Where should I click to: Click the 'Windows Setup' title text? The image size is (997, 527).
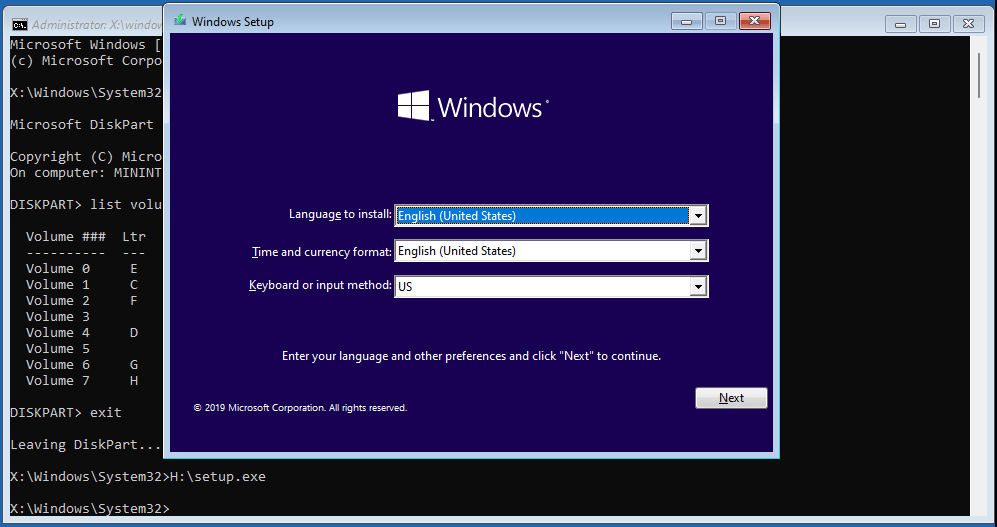(233, 22)
